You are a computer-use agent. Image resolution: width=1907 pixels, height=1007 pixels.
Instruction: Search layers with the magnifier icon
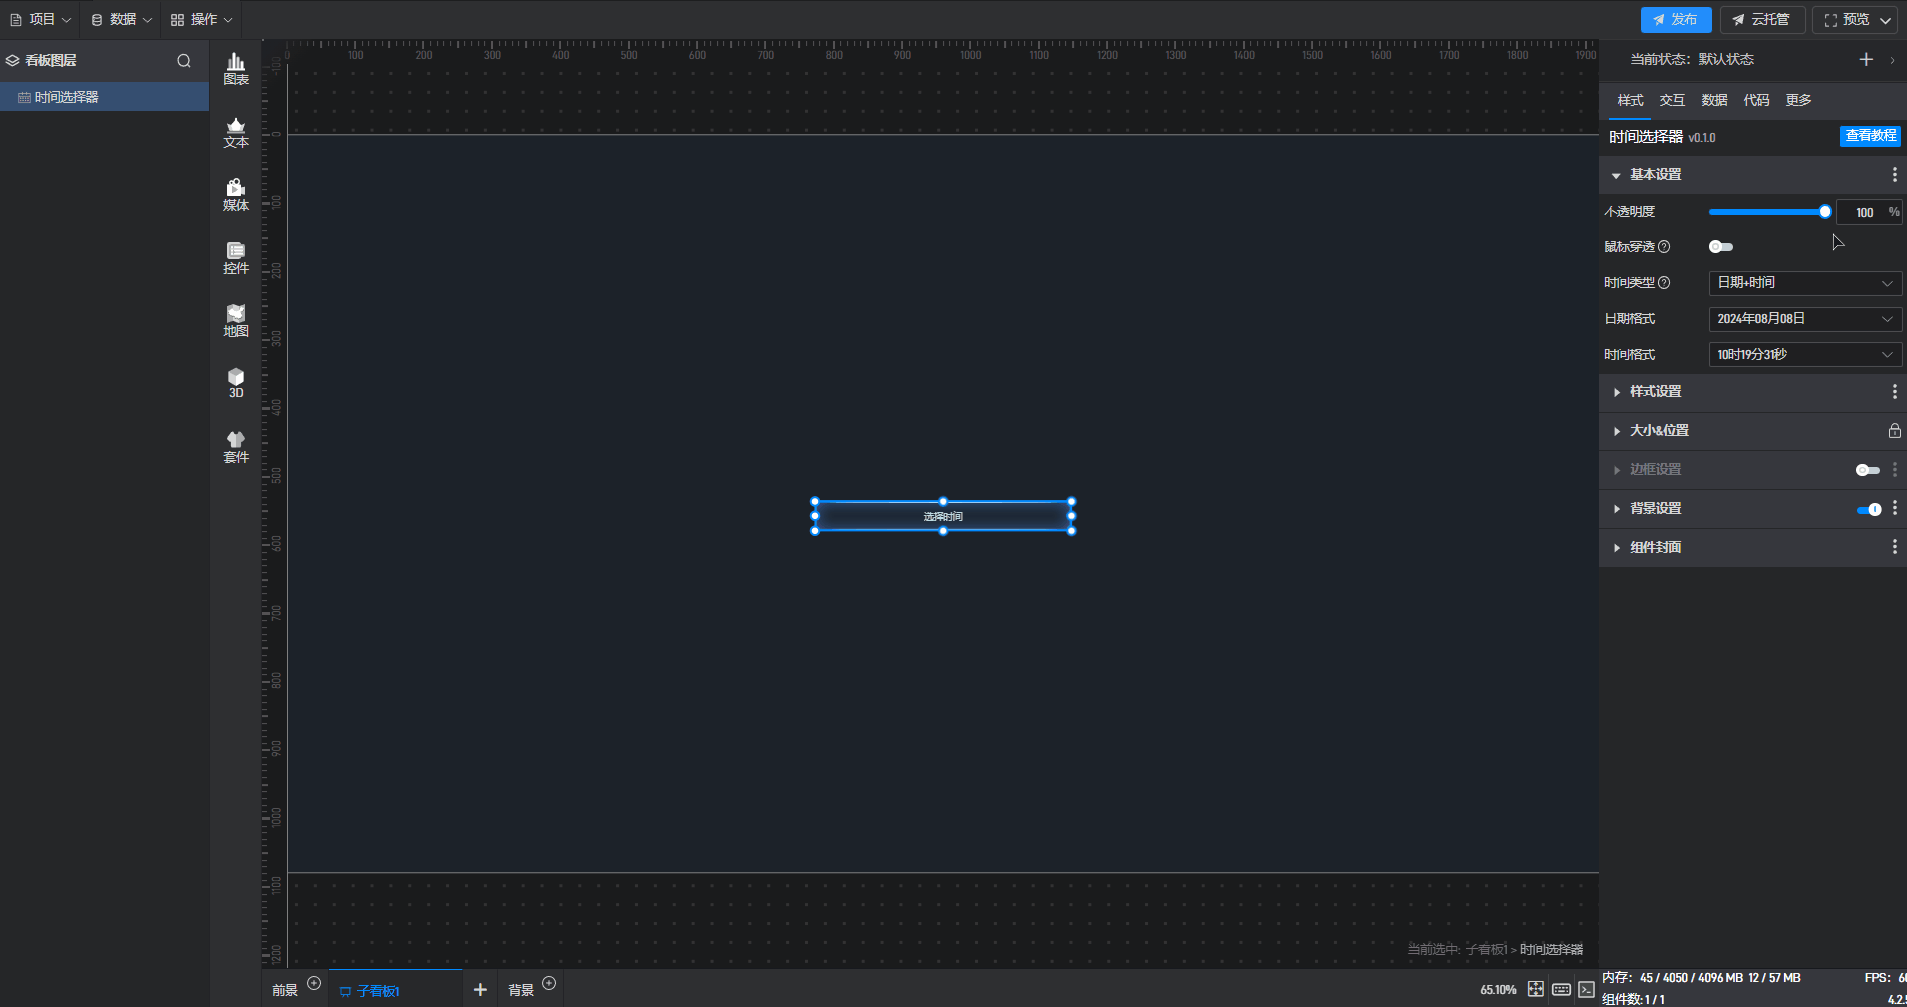tap(184, 61)
